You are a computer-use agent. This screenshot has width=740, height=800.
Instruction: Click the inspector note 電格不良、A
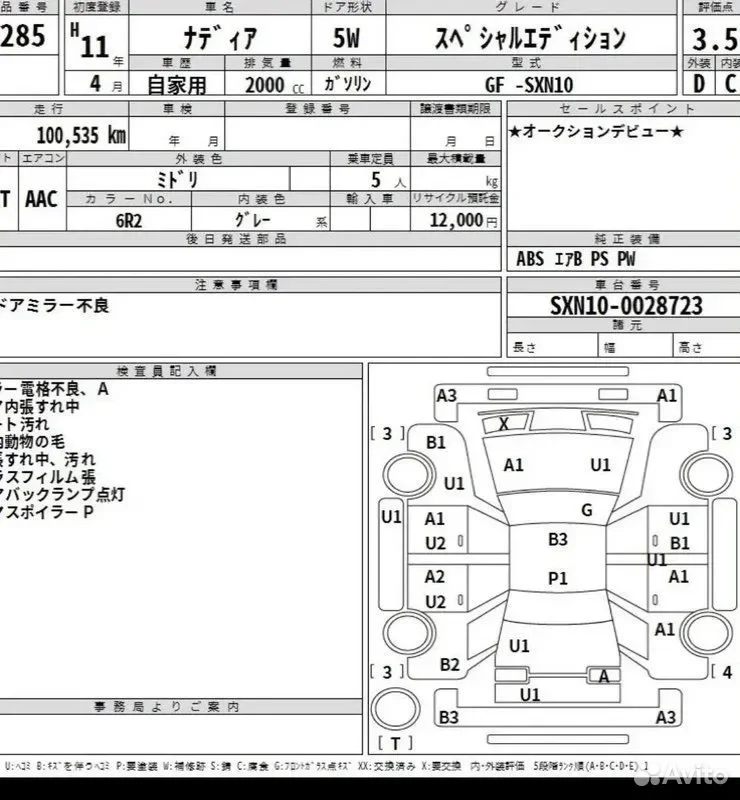(64, 389)
